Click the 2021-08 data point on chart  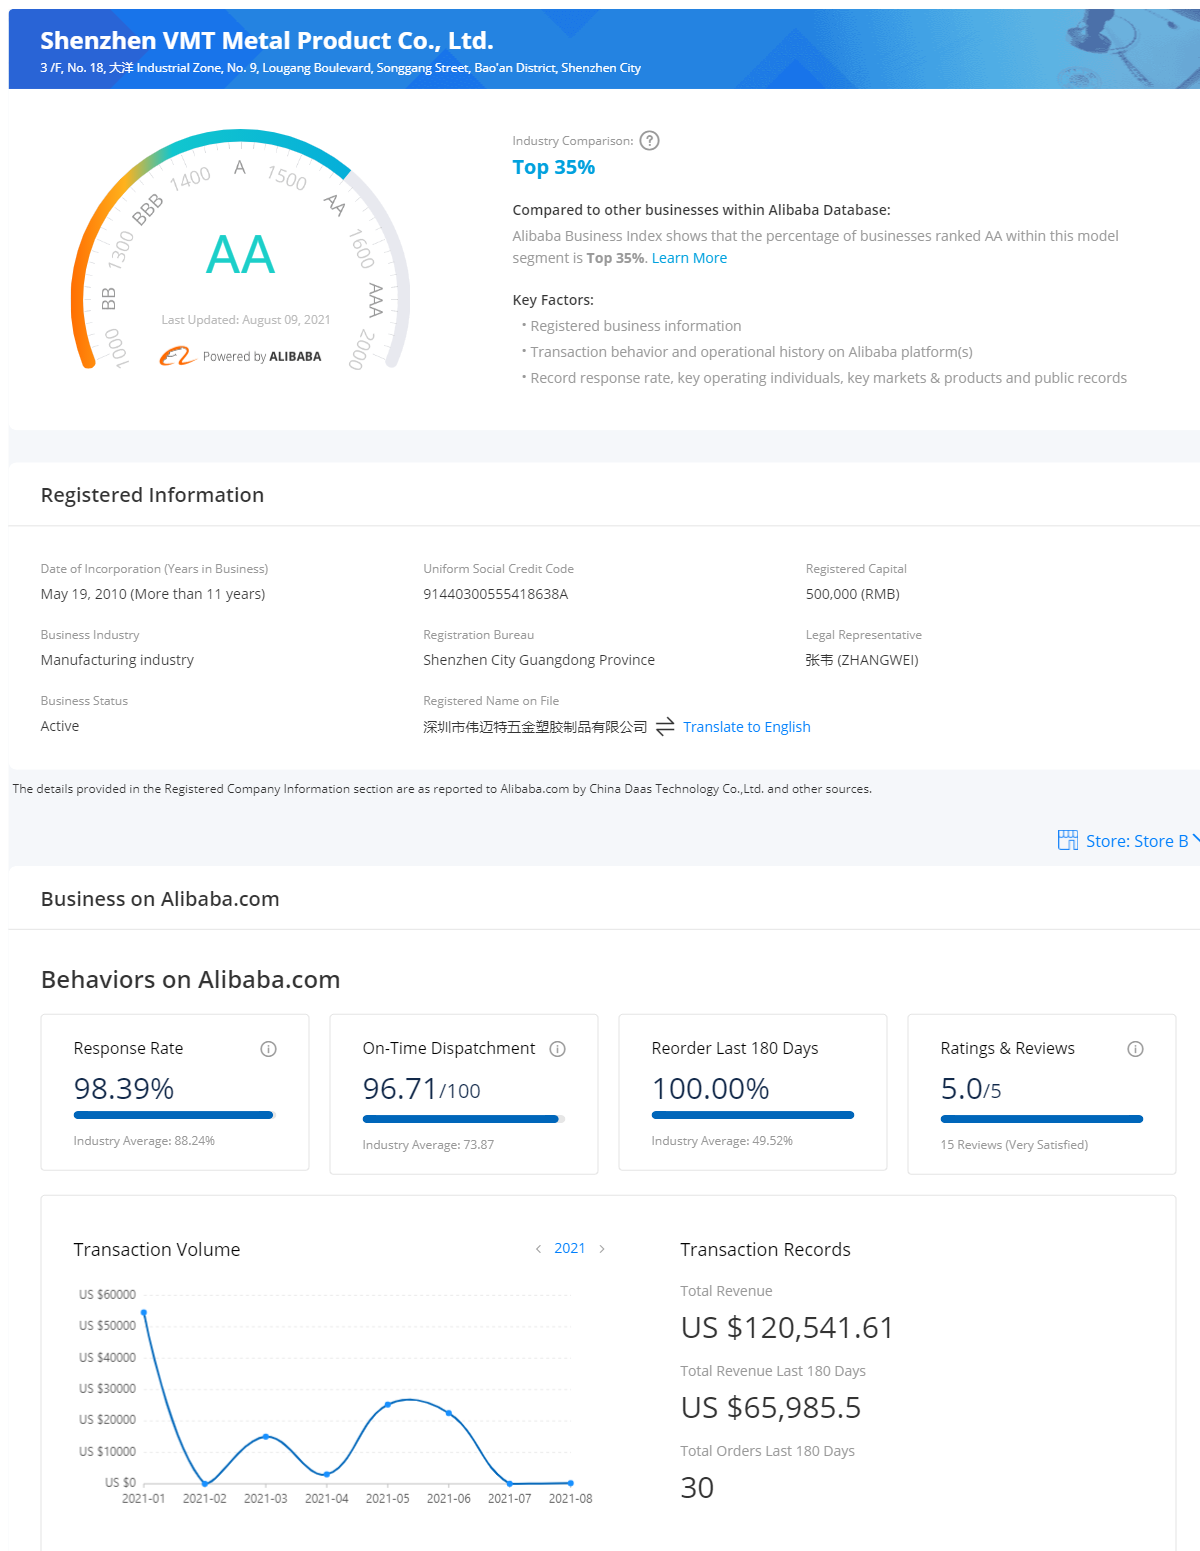click(x=571, y=1483)
